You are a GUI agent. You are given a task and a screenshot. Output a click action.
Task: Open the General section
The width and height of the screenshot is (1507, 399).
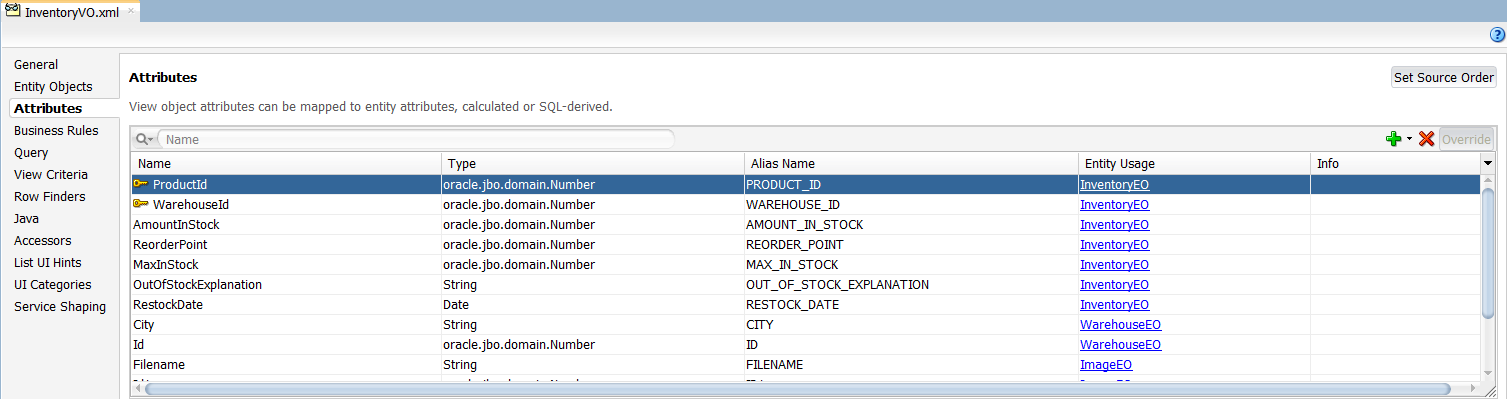(36, 64)
